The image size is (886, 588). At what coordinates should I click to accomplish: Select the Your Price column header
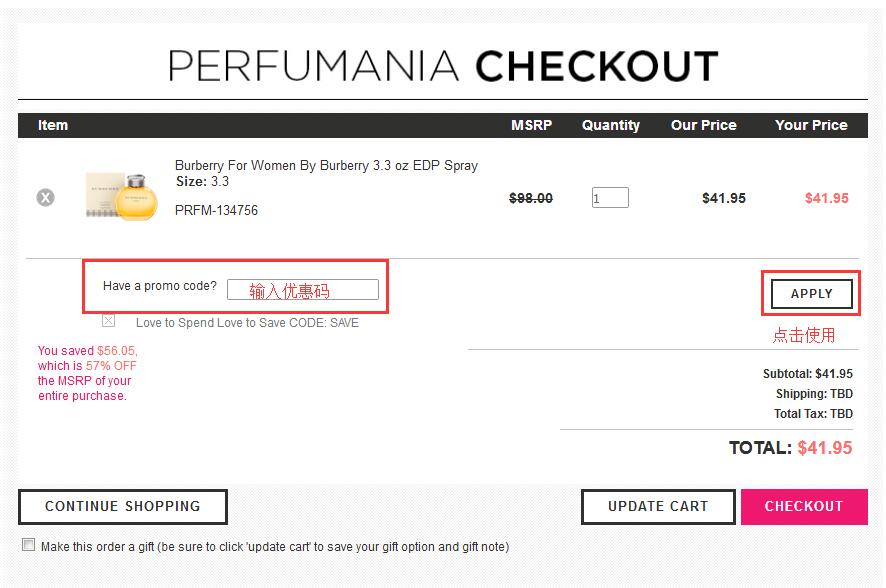[811, 125]
